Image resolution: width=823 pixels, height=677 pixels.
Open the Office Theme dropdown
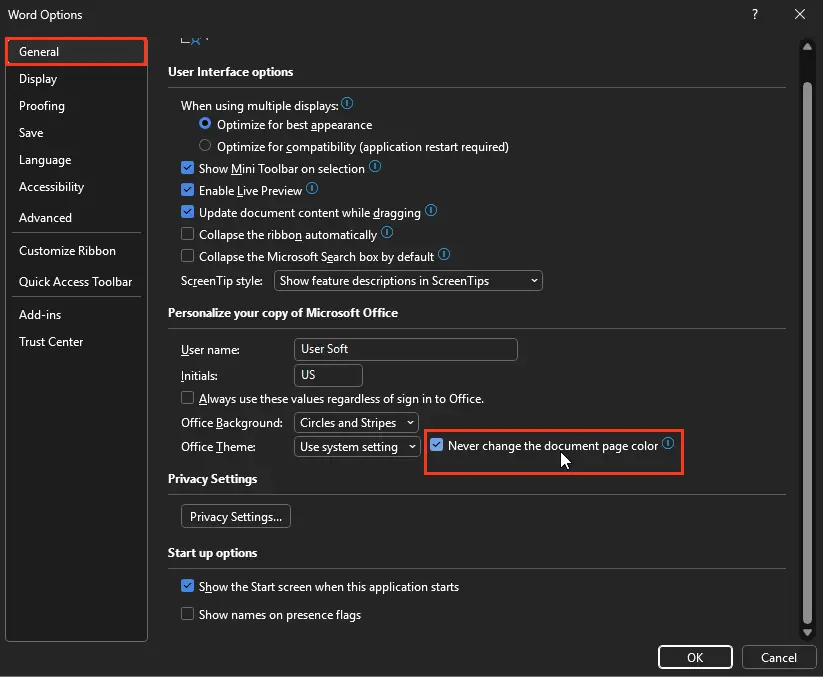356,447
